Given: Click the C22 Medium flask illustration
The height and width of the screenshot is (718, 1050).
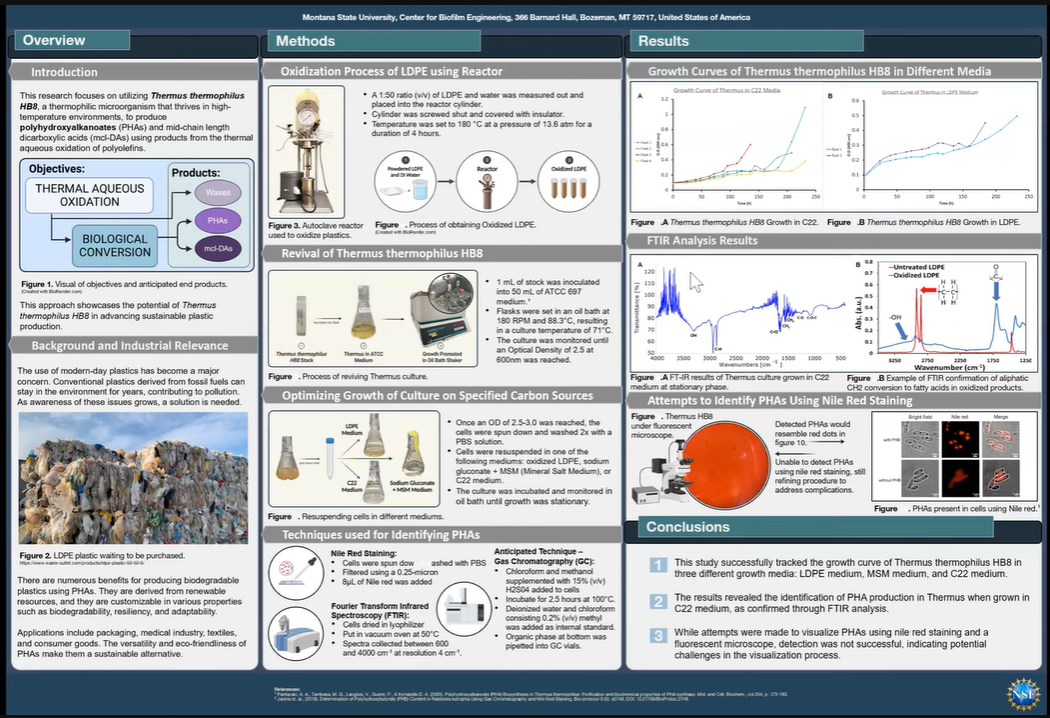Looking at the screenshot, I should point(374,482).
